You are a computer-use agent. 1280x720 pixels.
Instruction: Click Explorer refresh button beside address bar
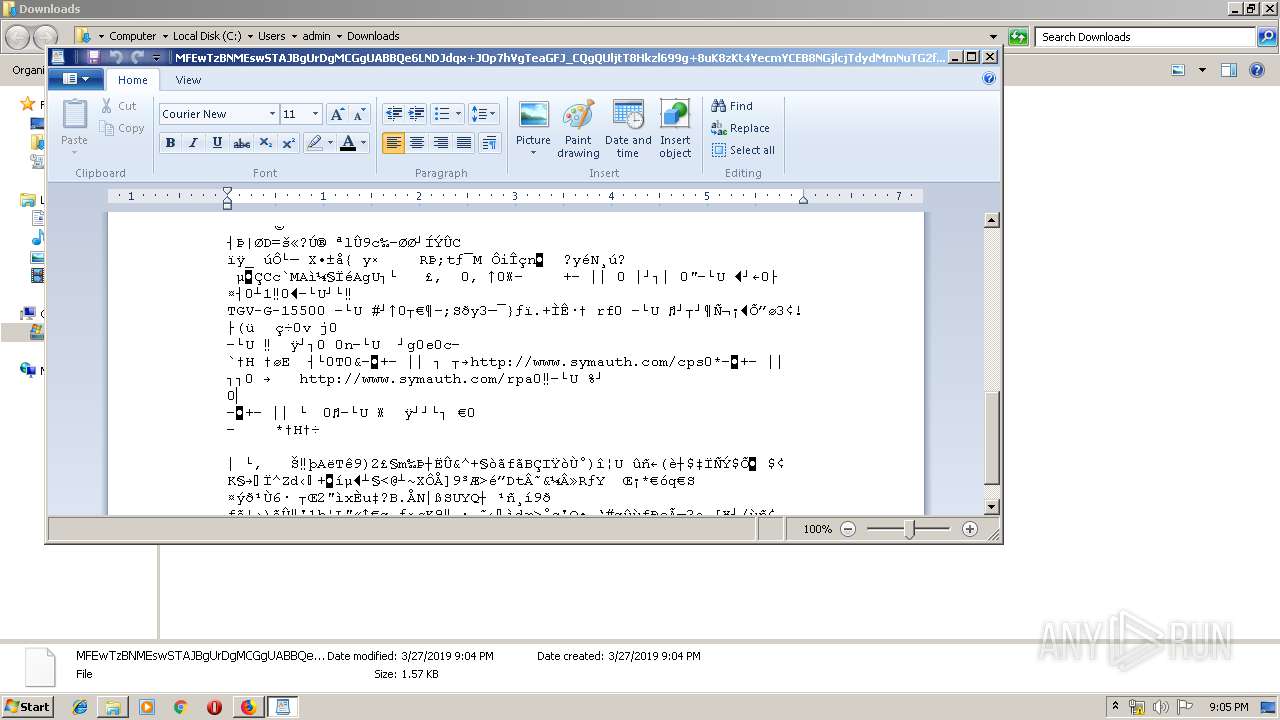tap(1018, 37)
